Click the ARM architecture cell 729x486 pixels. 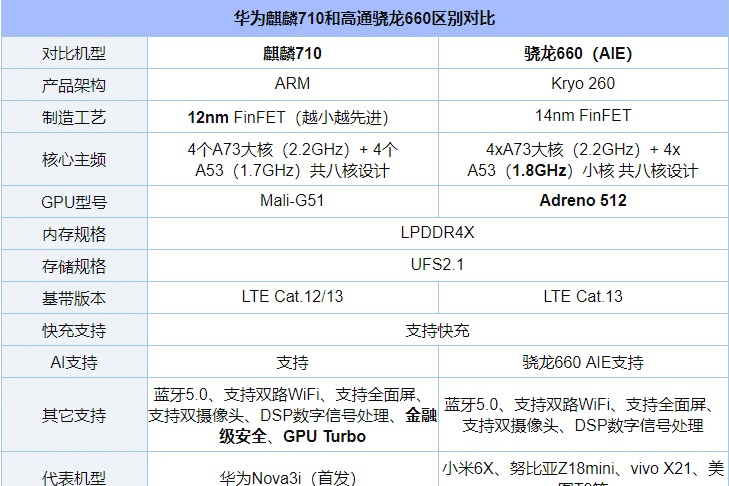coord(291,84)
